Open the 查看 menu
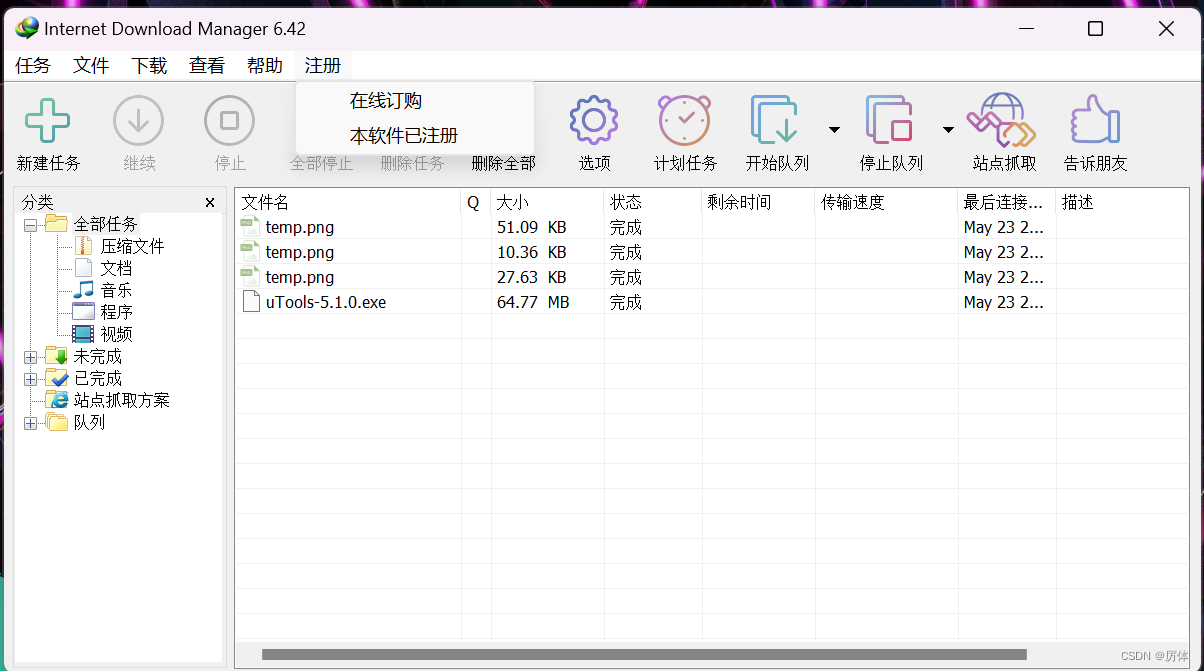Image resolution: width=1204 pixels, height=671 pixels. (x=207, y=66)
